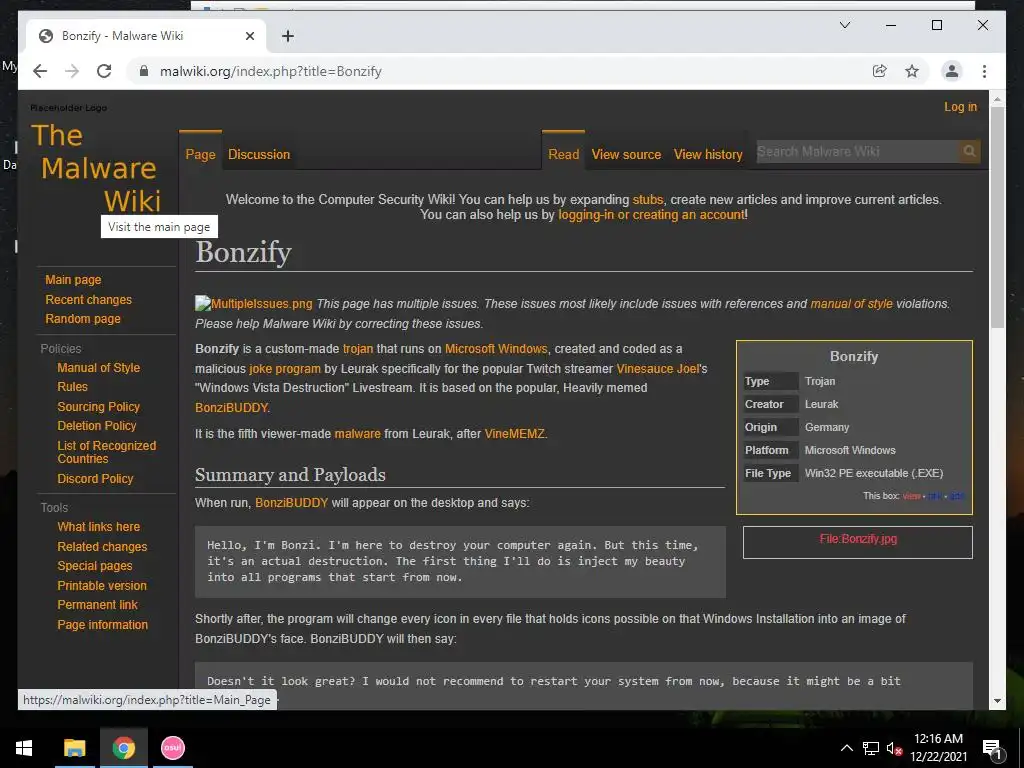1024x768 pixels.
Task: Click the taskbar clock and date
Action: (x=938, y=748)
